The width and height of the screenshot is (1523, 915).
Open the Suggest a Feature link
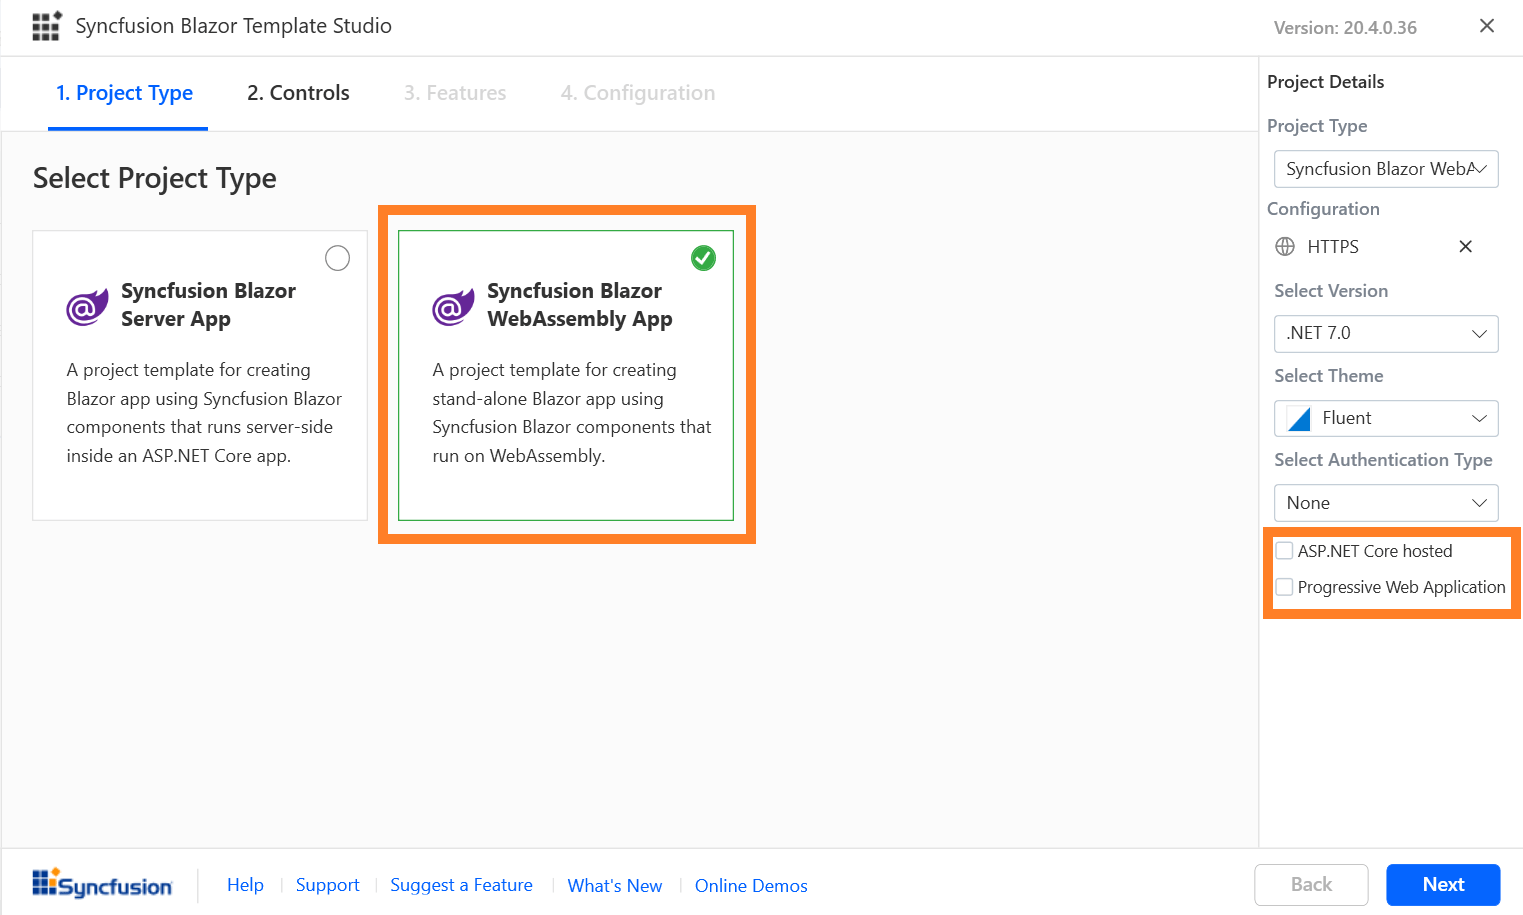(461, 885)
